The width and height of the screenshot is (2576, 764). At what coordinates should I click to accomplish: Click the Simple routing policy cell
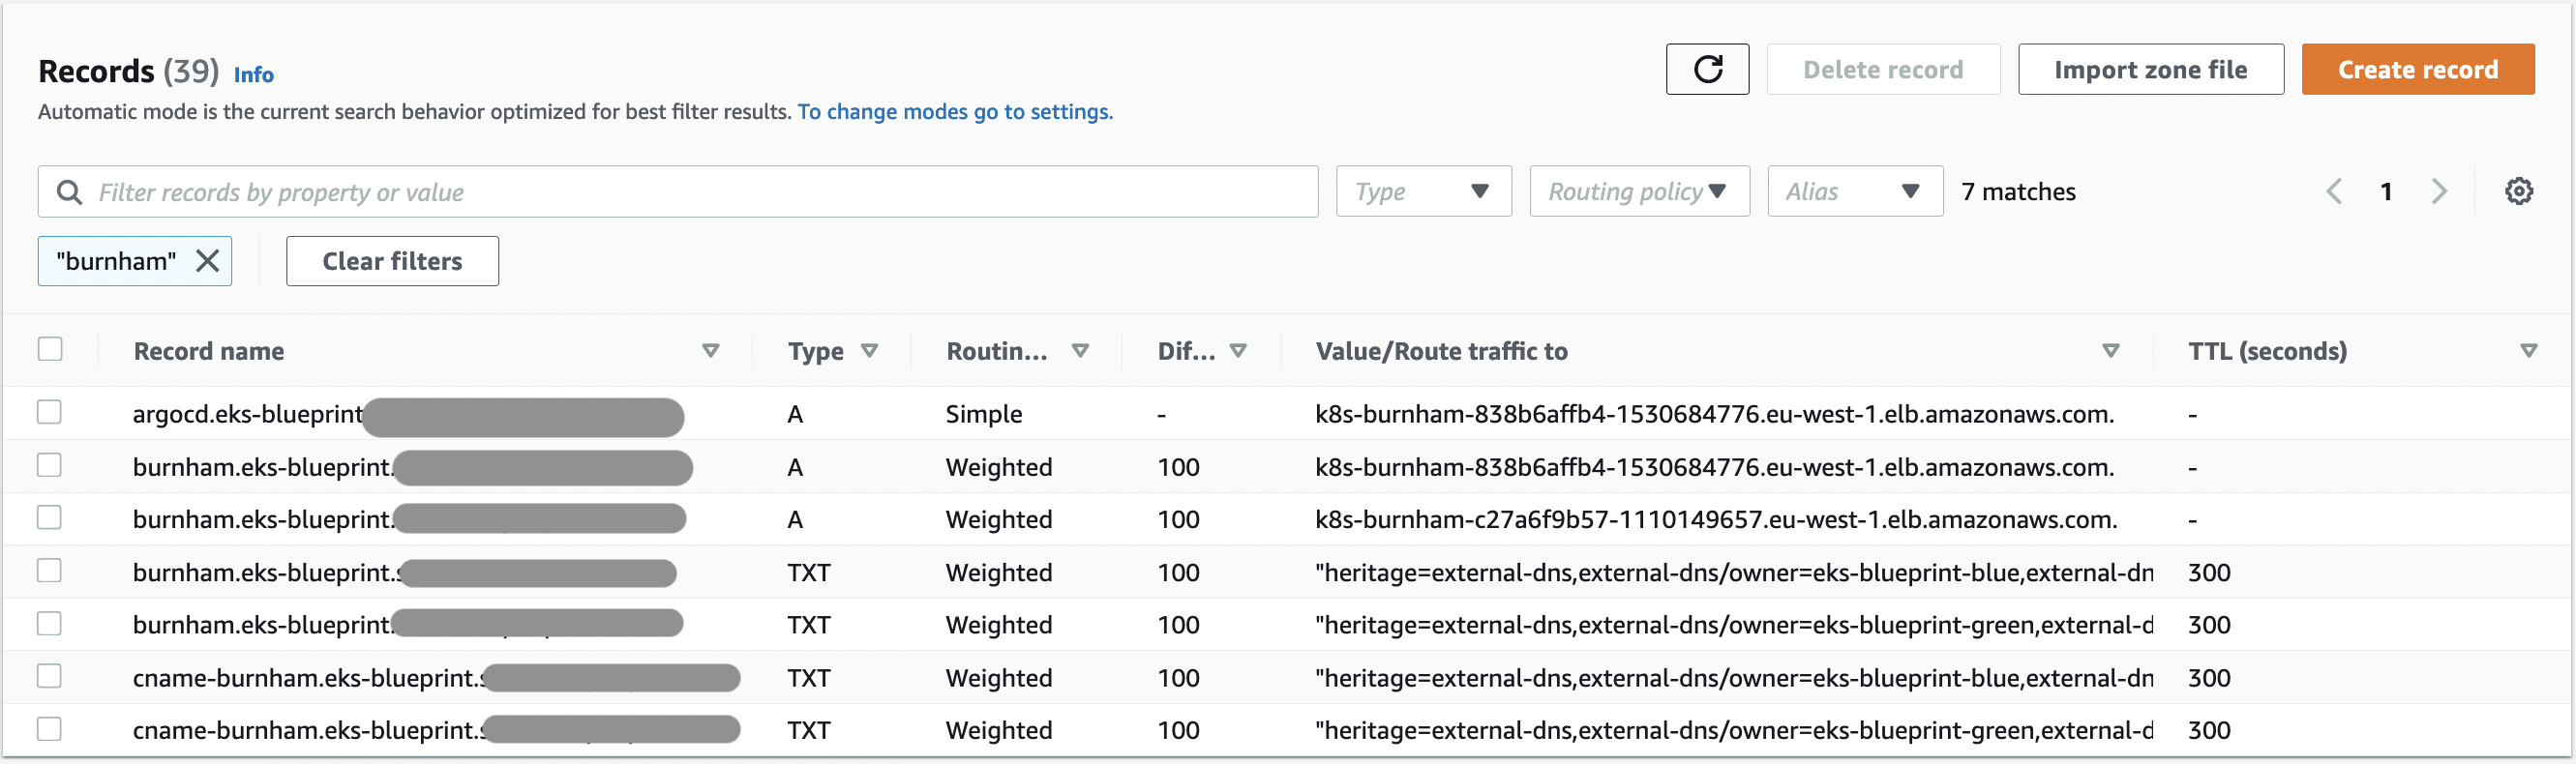[x=984, y=414]
